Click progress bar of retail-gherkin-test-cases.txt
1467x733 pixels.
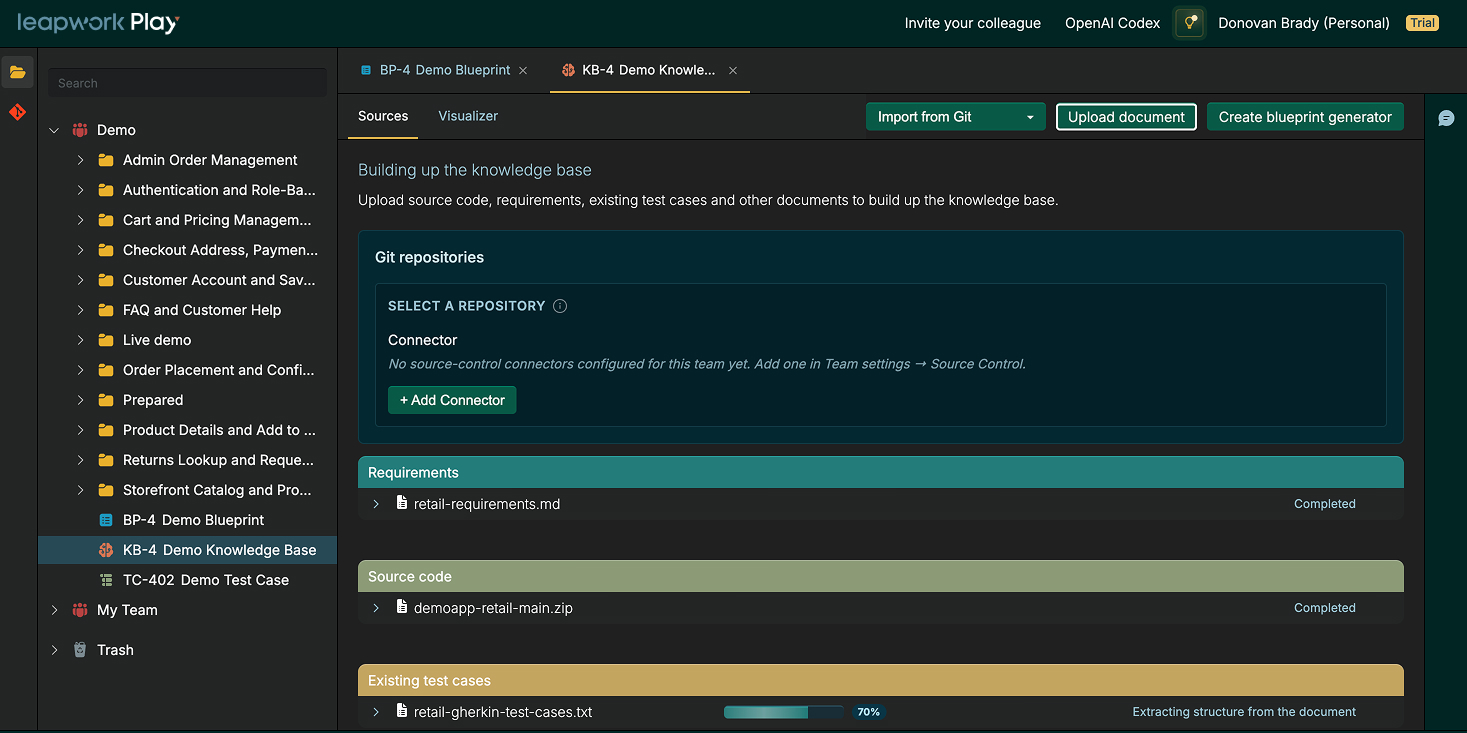783,712
